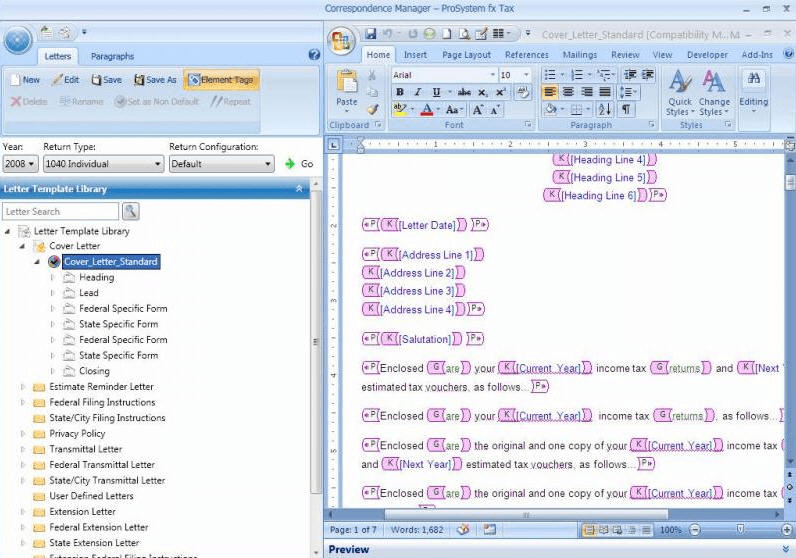Viewport: 796px width, 558px height.
Task: Click the Sort A-Z icon
Action: pyautogui.click(x=604, y=109)
